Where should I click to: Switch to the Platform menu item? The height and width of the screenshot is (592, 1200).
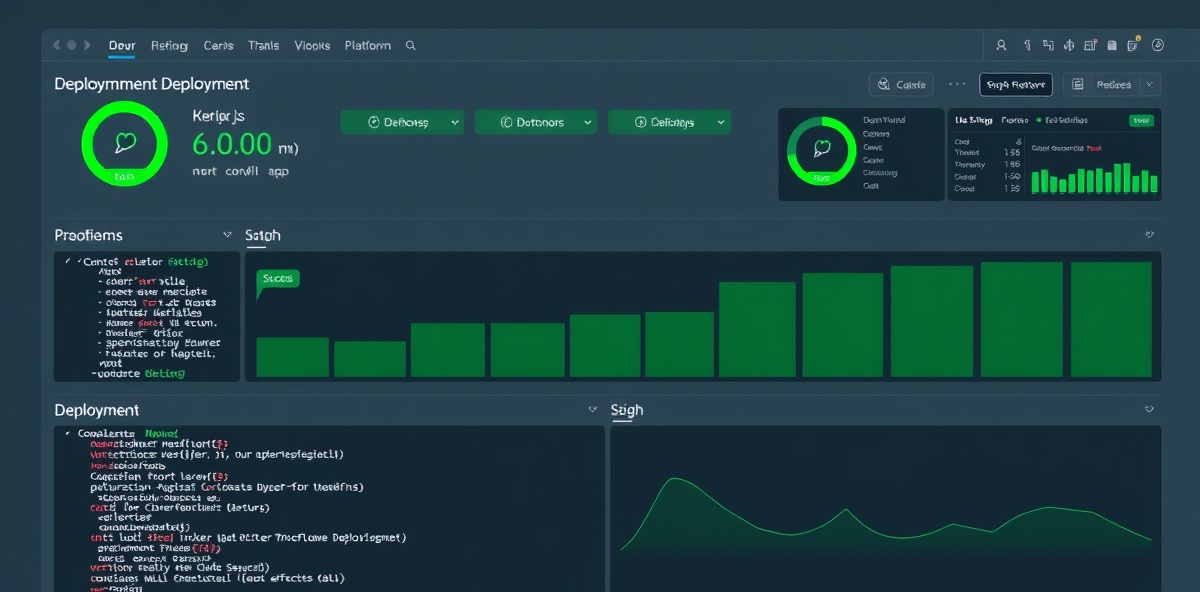[x=367, y=45]
